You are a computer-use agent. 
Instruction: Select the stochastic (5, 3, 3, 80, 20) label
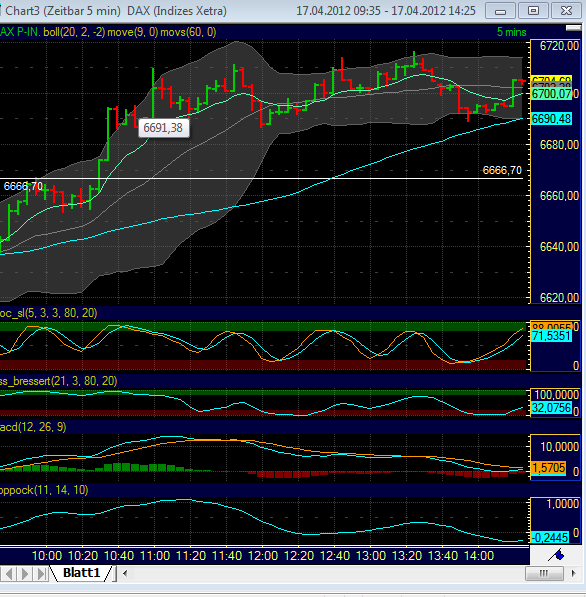click(48, 313)
